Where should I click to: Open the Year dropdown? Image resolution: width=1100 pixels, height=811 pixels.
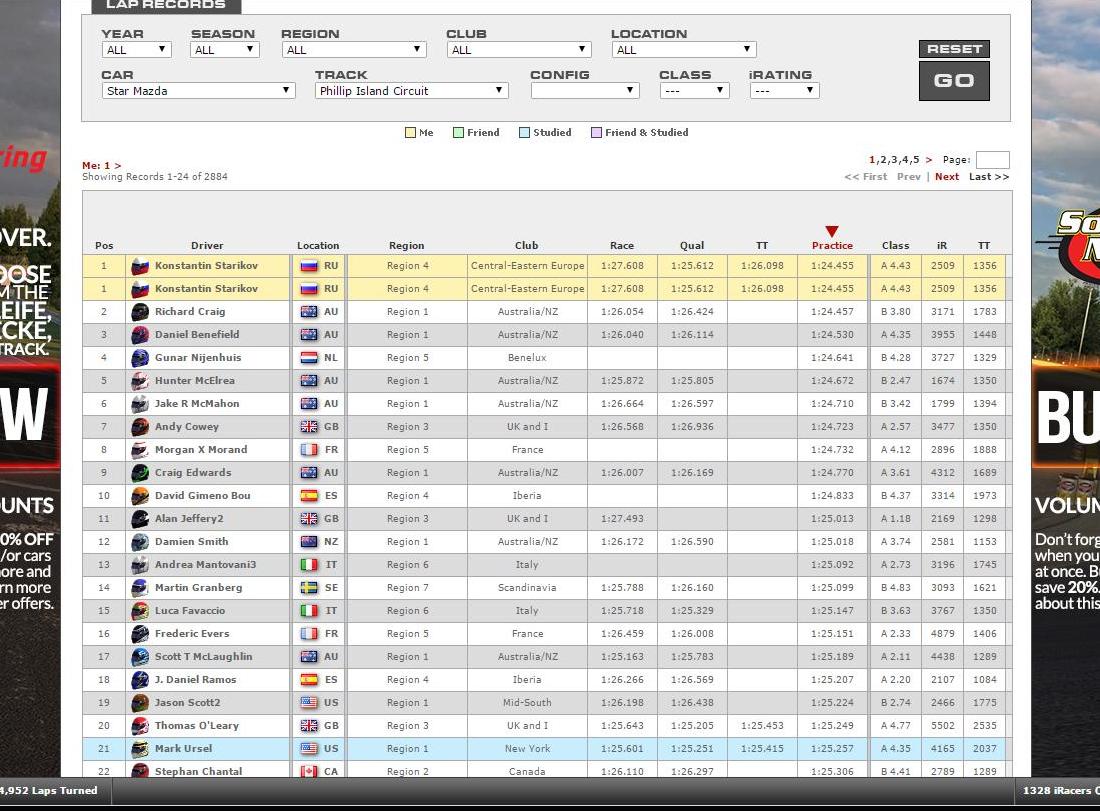click(x=136, y=50)
